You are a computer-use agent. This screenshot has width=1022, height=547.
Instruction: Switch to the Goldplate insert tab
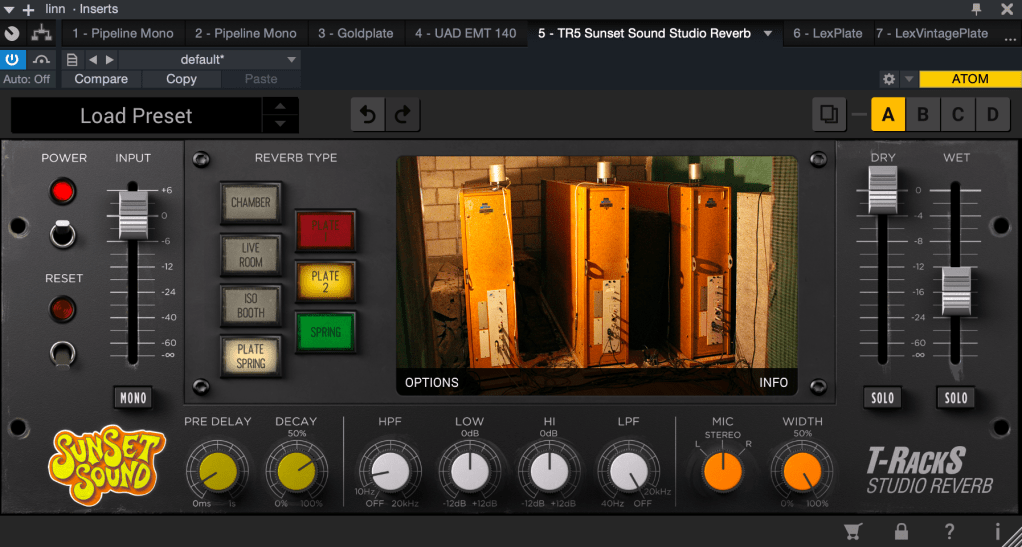pyautogui.click(x=355, y=33)
